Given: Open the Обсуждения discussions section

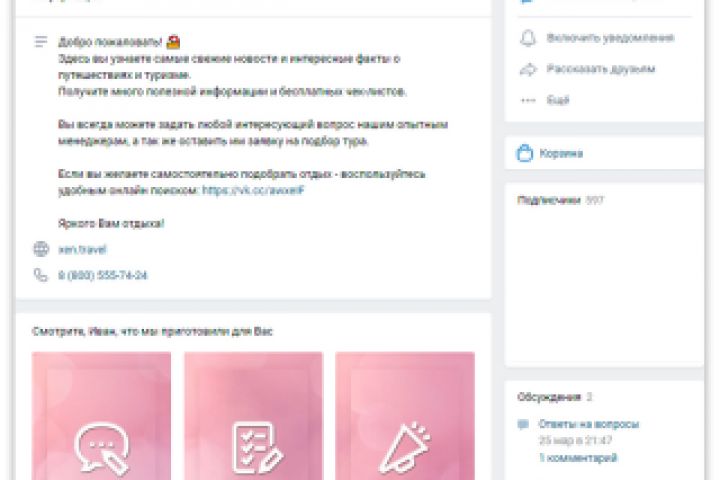Looking at the screenshot, I should point(549,397).
